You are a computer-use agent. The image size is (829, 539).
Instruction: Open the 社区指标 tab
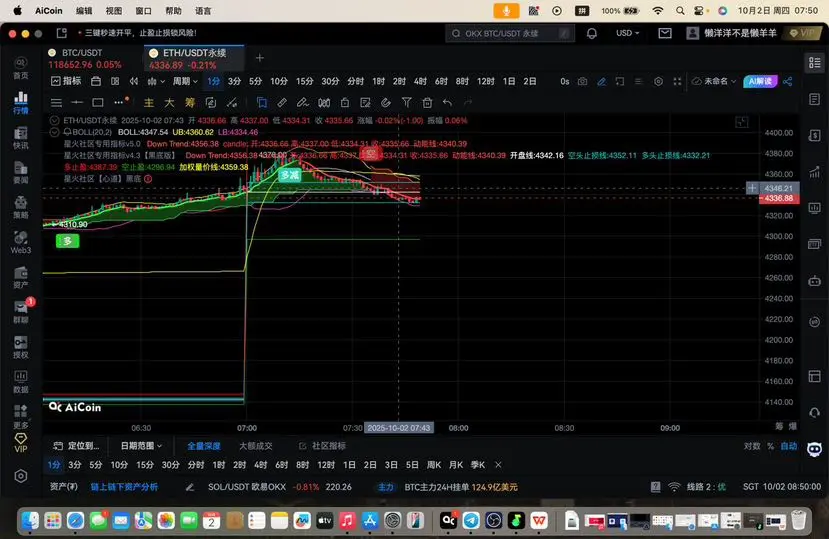323,446
